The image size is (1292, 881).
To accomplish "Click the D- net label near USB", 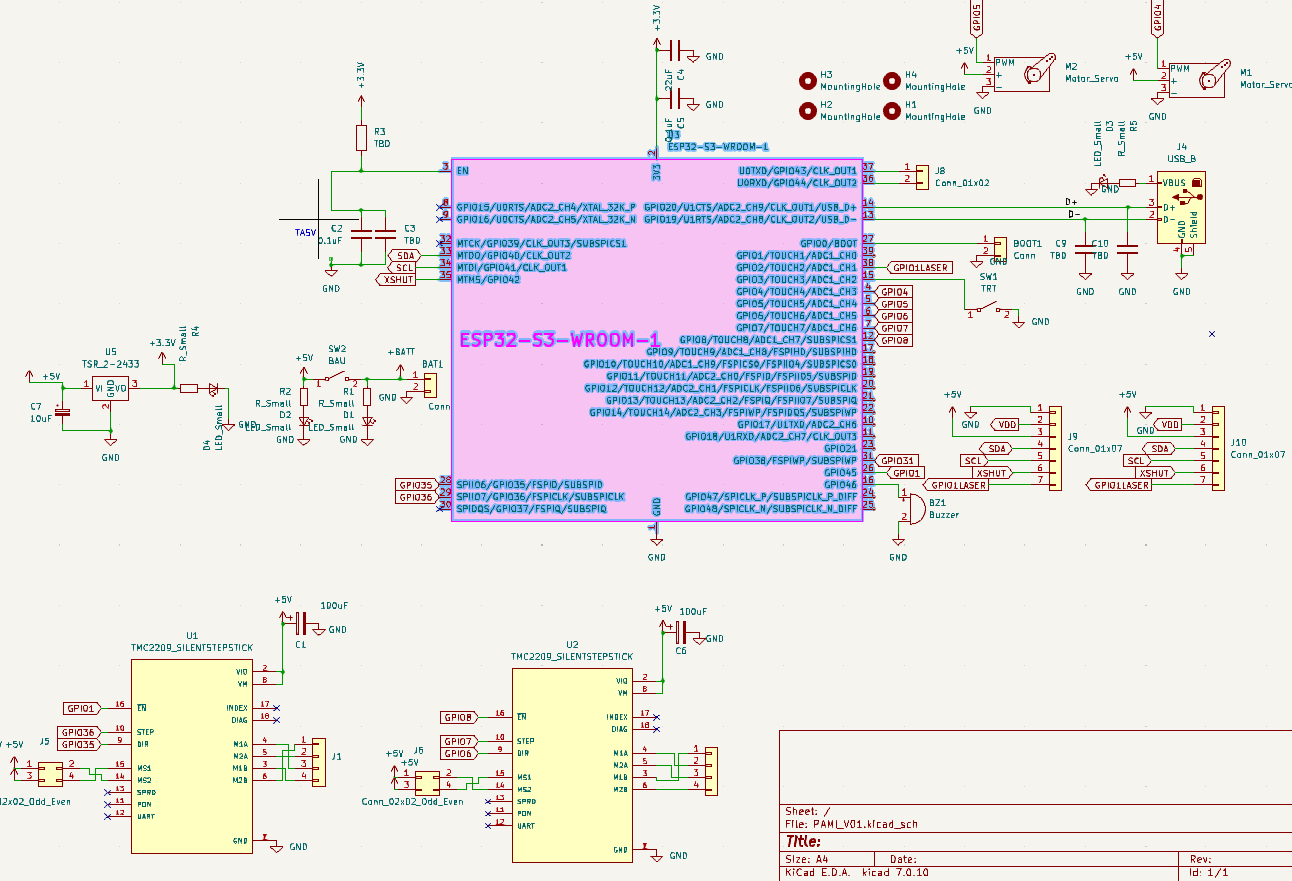I will (1072, 214).
